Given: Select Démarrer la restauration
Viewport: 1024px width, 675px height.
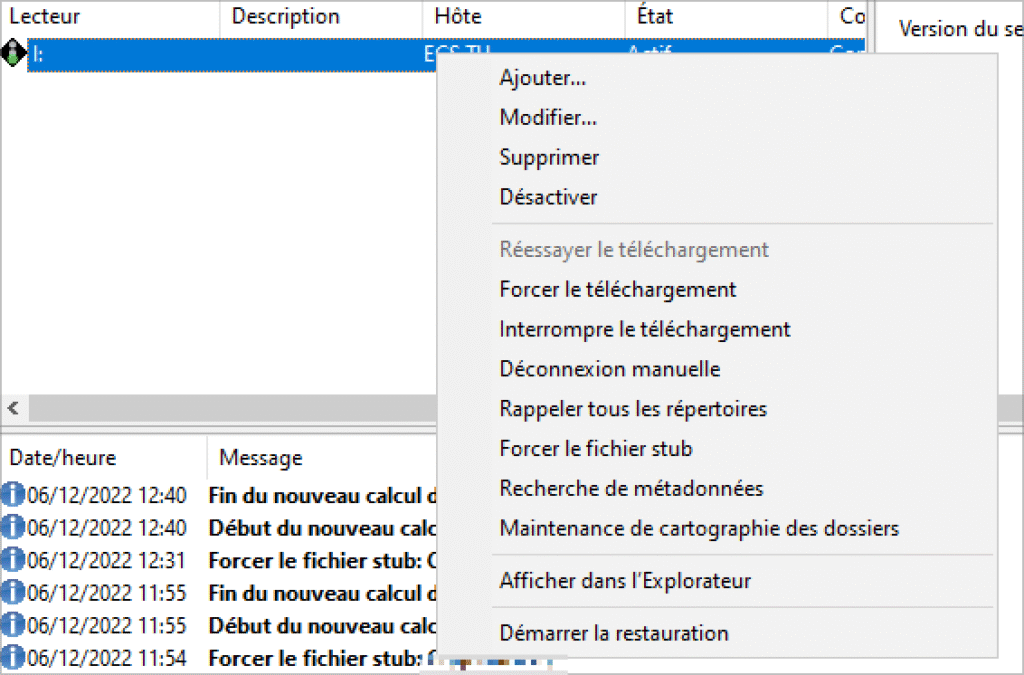Looking at the screenshot, I should [614, 634].
